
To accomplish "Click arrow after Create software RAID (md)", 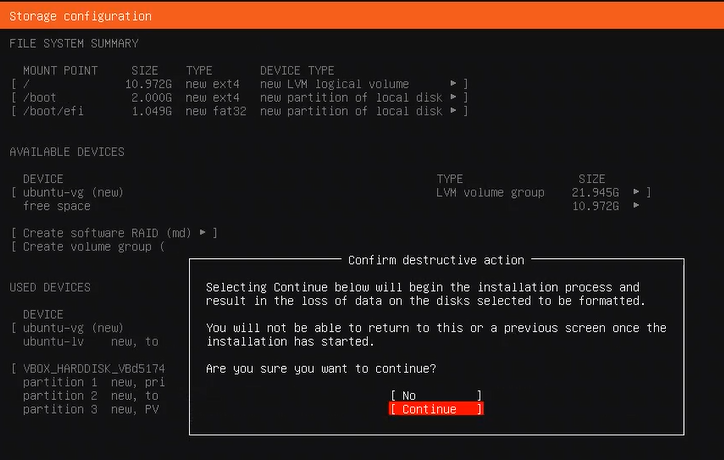I will (x=203, y=233).
